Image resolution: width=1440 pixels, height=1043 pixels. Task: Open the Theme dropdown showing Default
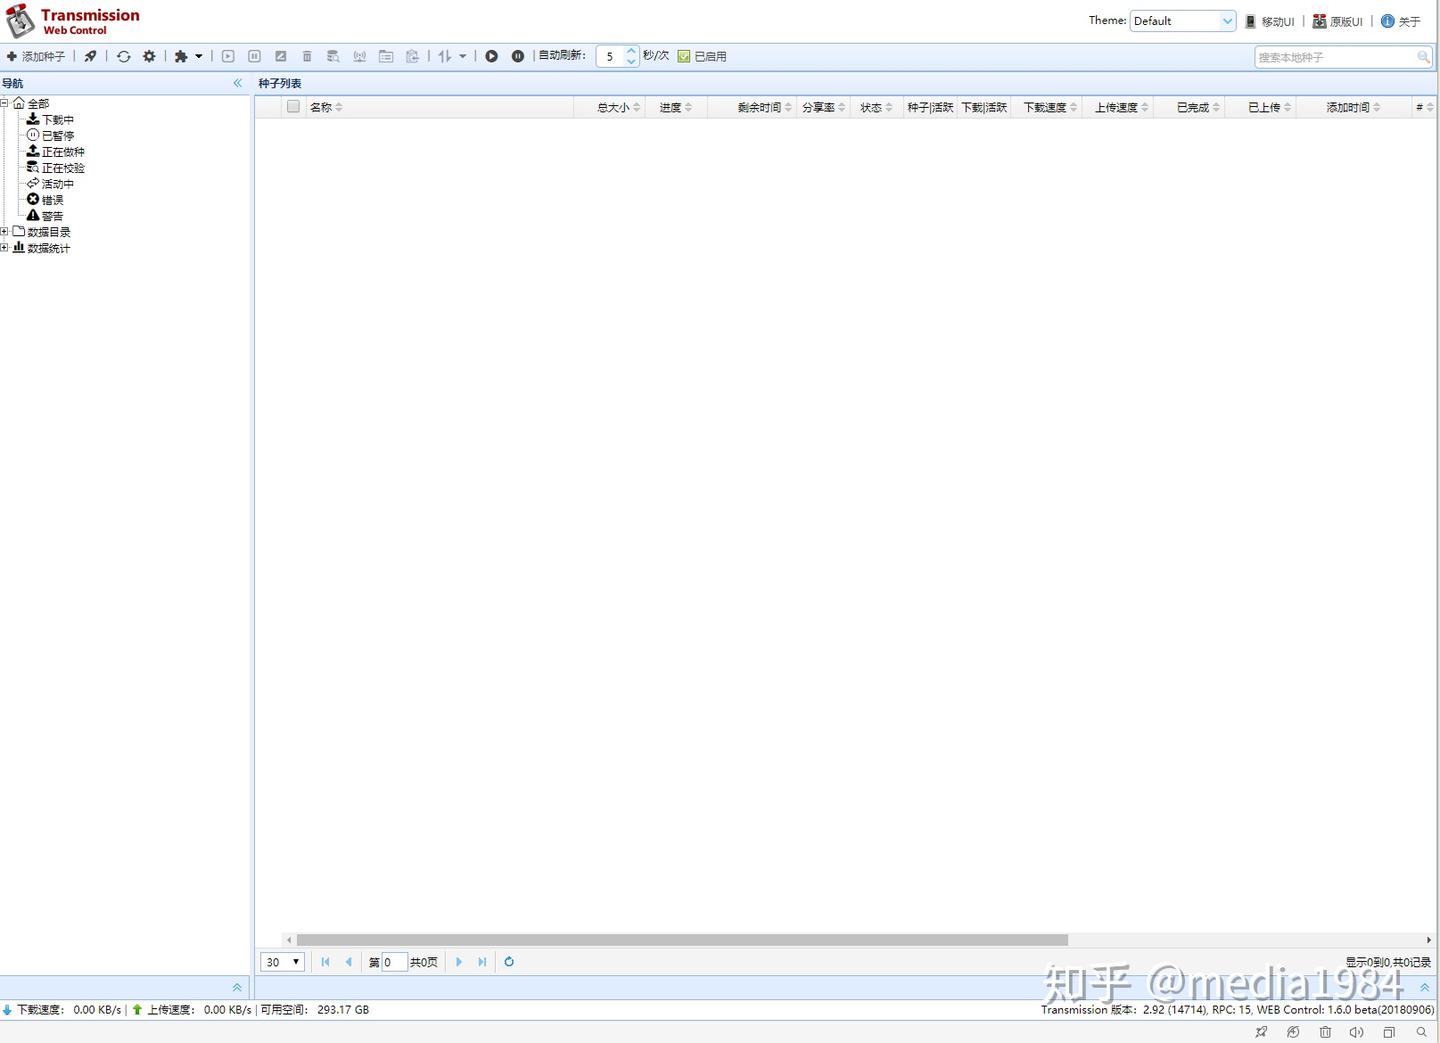coord(1183,20)
